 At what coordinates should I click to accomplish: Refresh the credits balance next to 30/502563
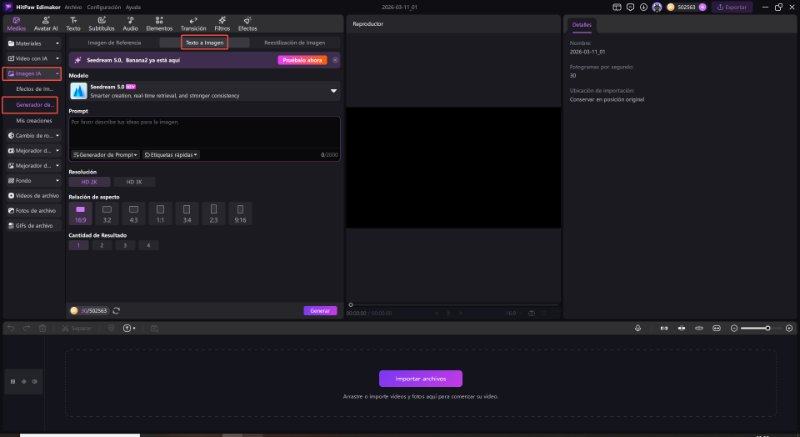[x=116, y=311]
